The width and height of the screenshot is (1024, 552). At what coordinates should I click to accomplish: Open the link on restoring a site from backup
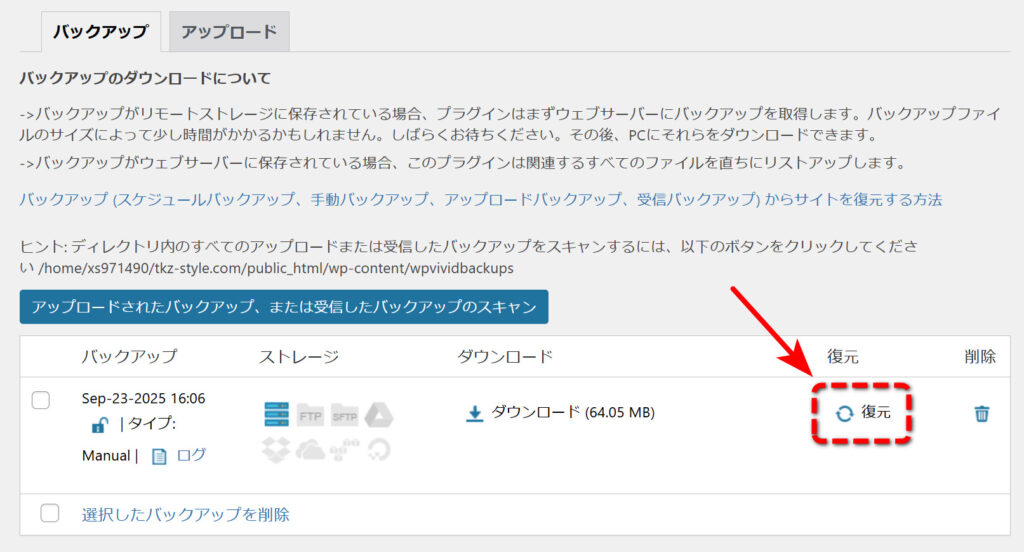point(480,199)
